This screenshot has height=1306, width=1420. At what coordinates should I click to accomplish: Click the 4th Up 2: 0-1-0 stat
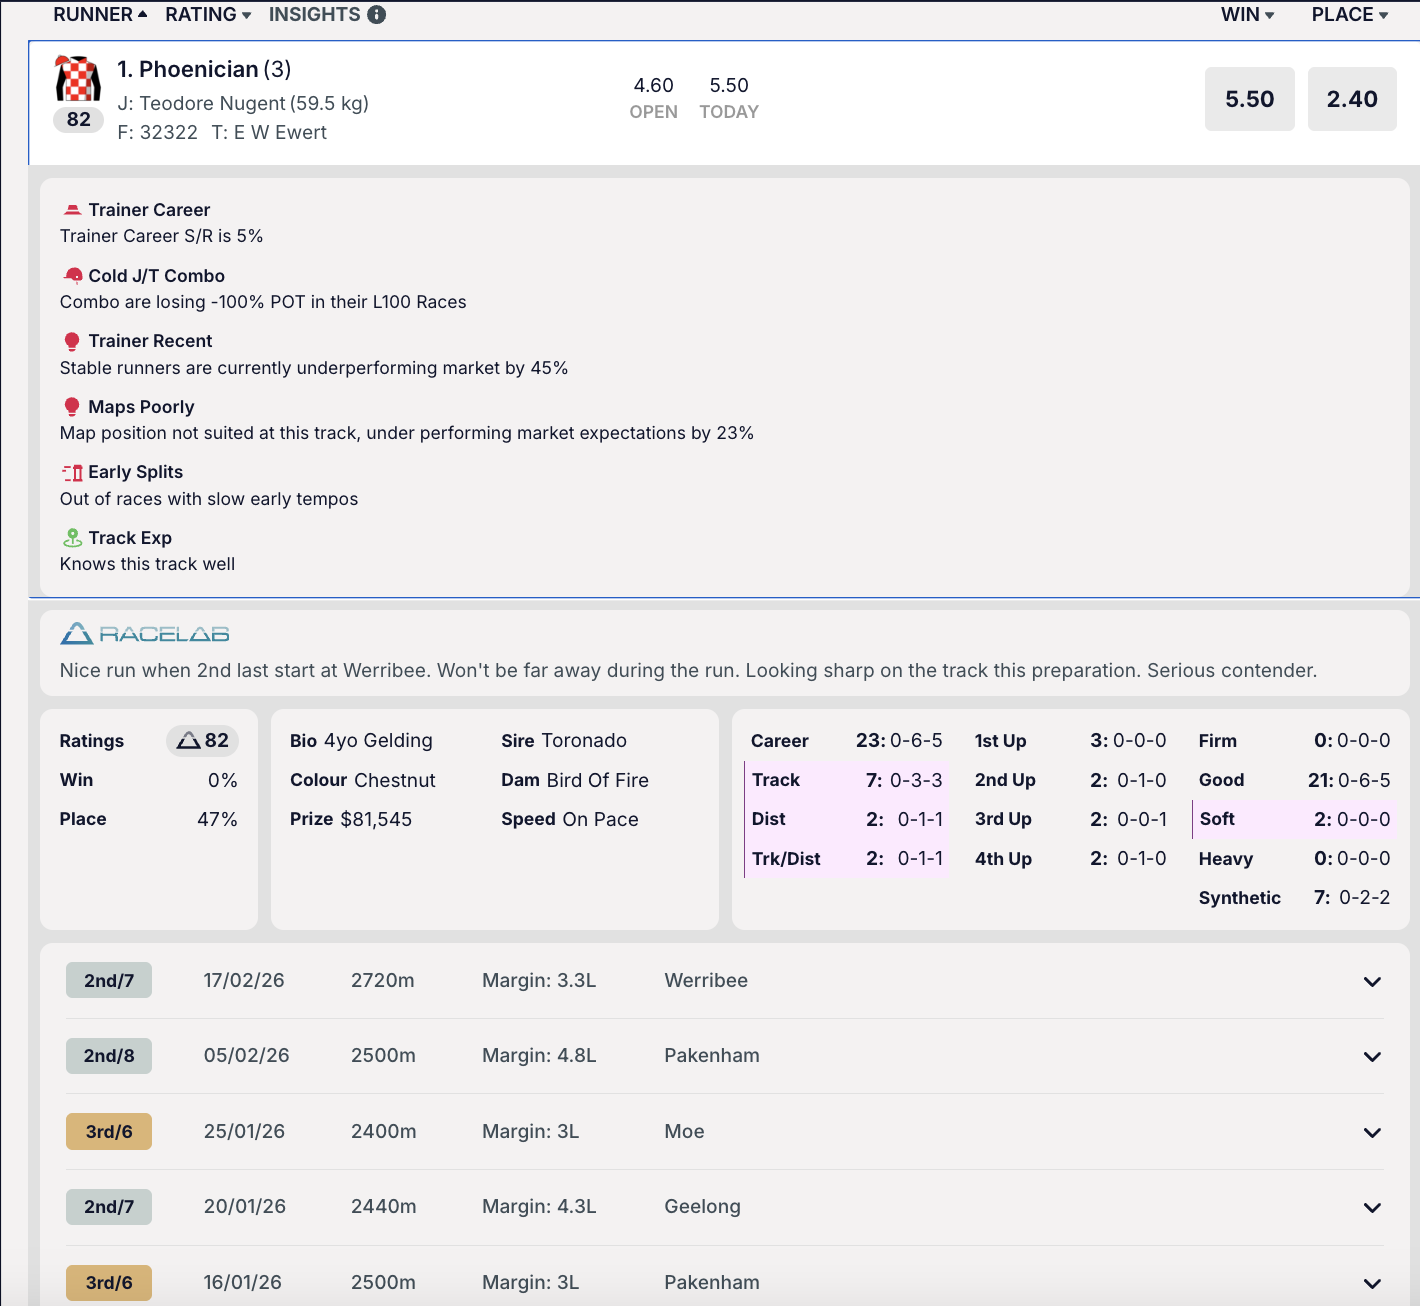(x=1070, y=858)
